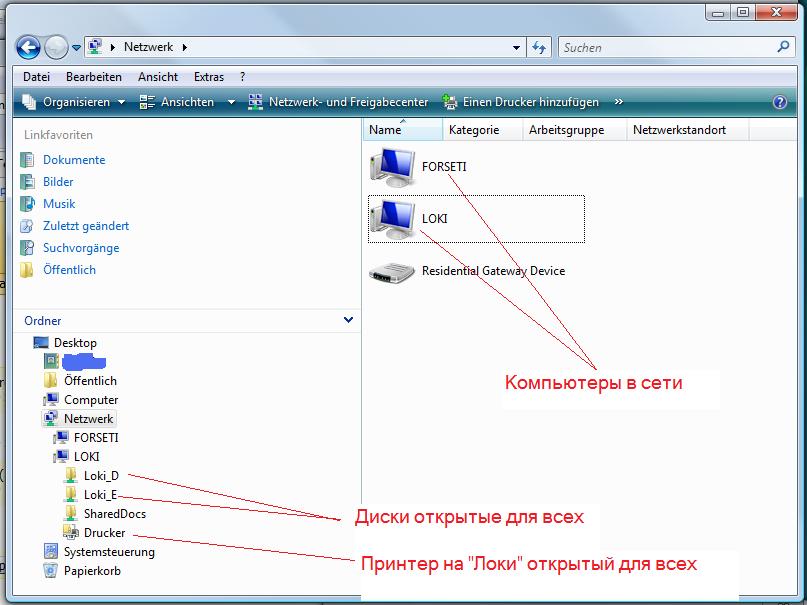Open the Ansicht menu
This screenshot has height=605, width=807.
coord(157,77)
